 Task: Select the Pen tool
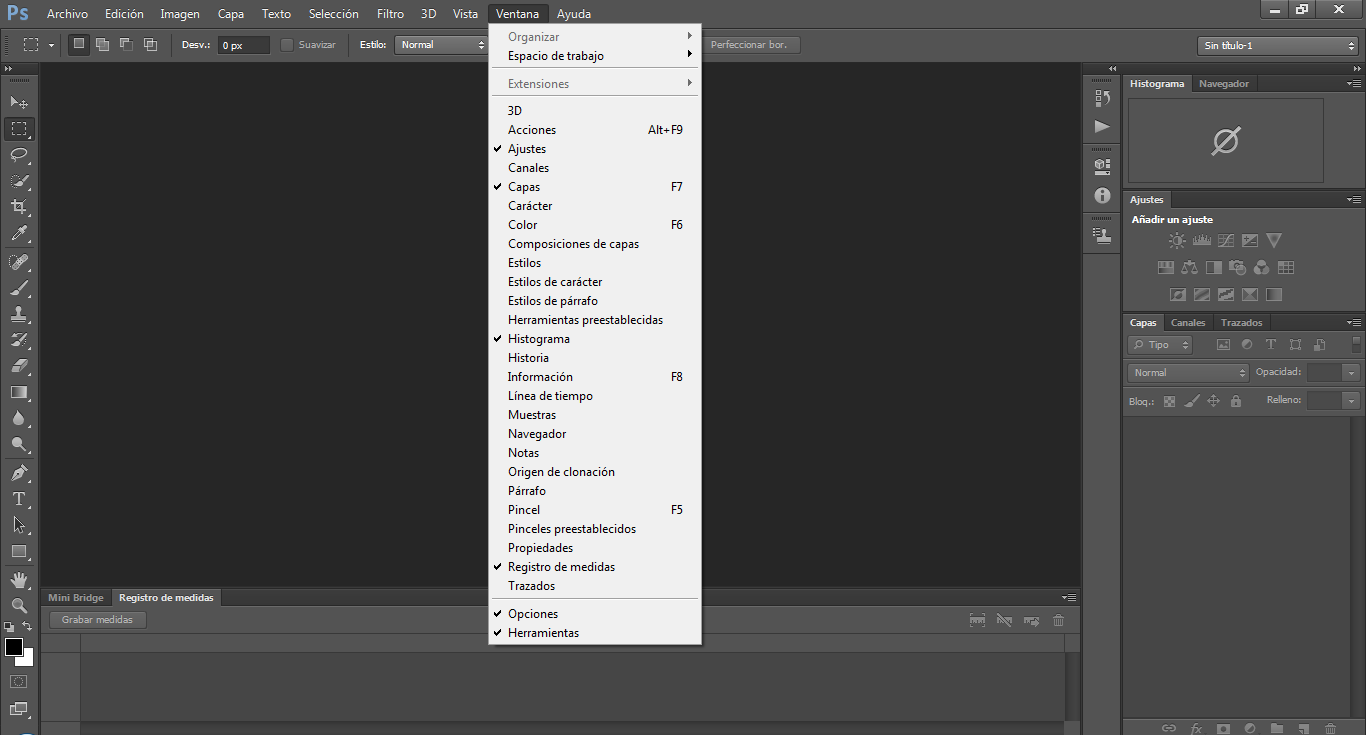click(x=19, y=472)
